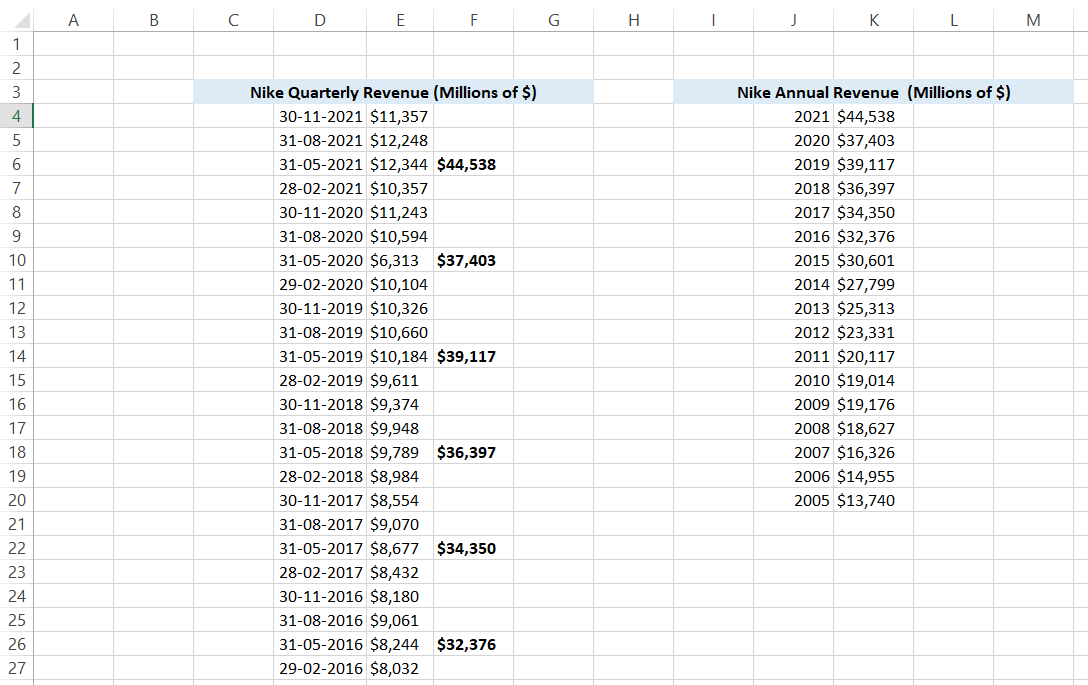Select cell showing $10,326
Screen dimensions: 1088x685
[x=400, y=308]
